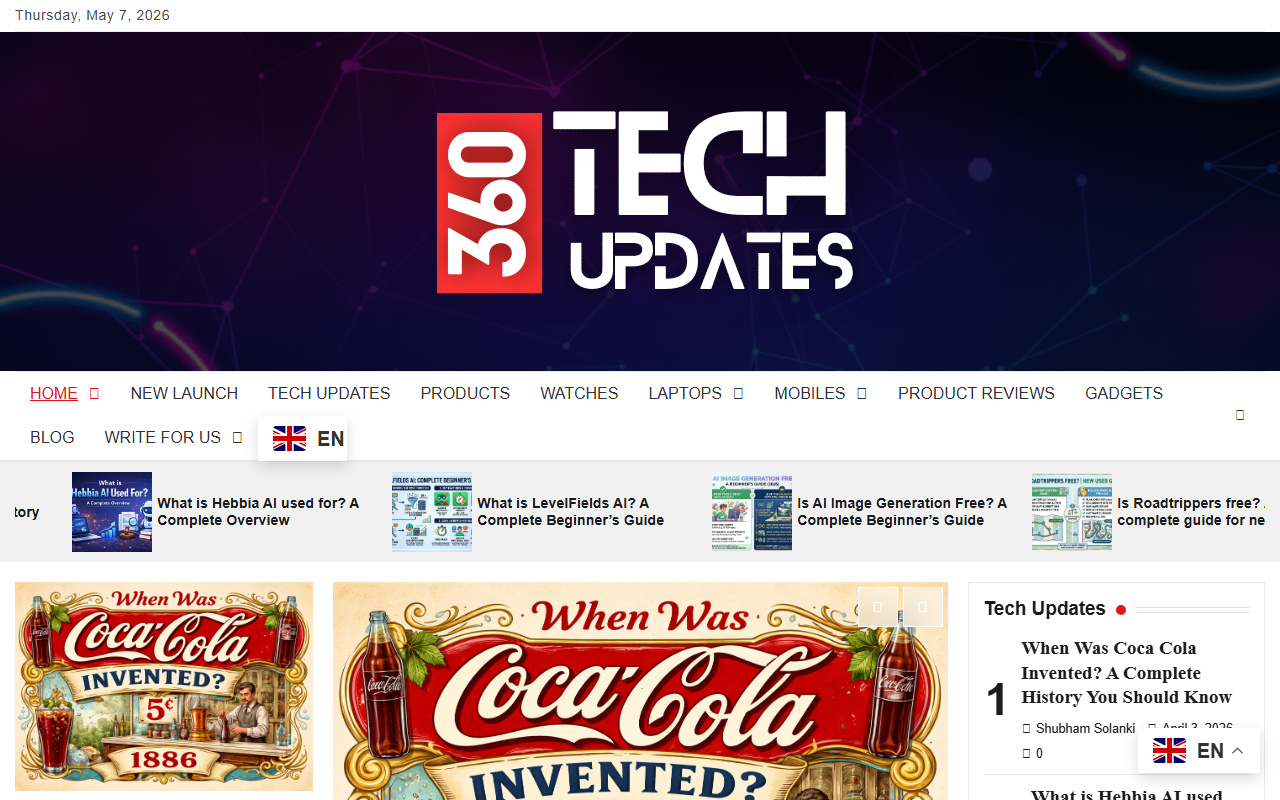
Task: Open WRITE FOR US menu item
Action: coord(163,438)
